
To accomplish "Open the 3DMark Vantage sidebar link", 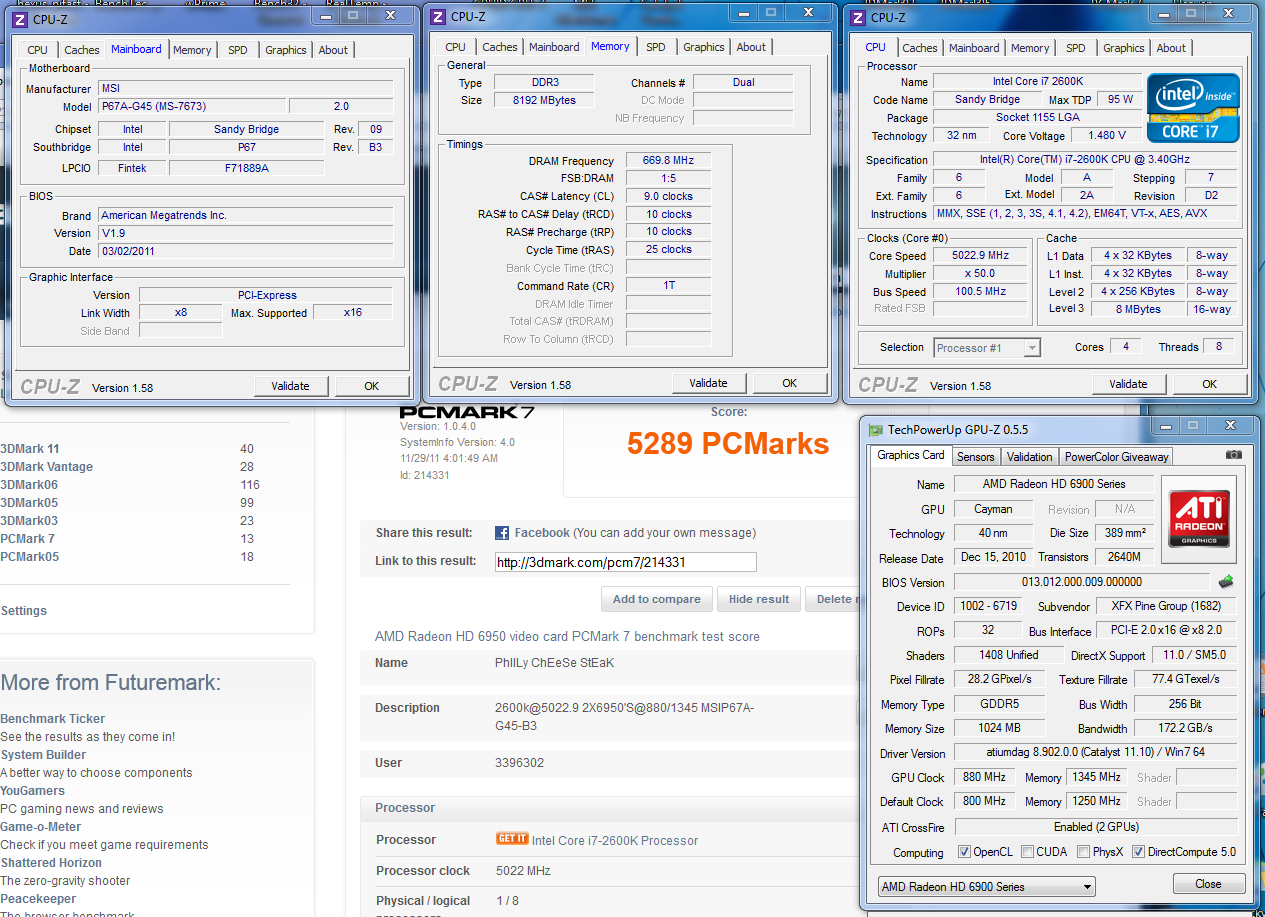I will pyautogui.click(x=46, y=467).
